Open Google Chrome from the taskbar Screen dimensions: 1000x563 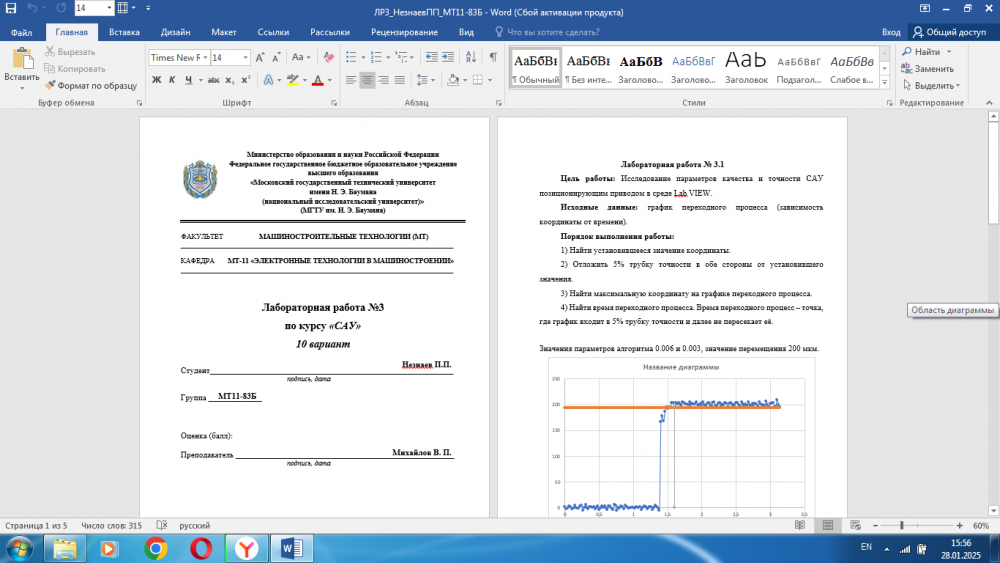(x=155, y=548)
